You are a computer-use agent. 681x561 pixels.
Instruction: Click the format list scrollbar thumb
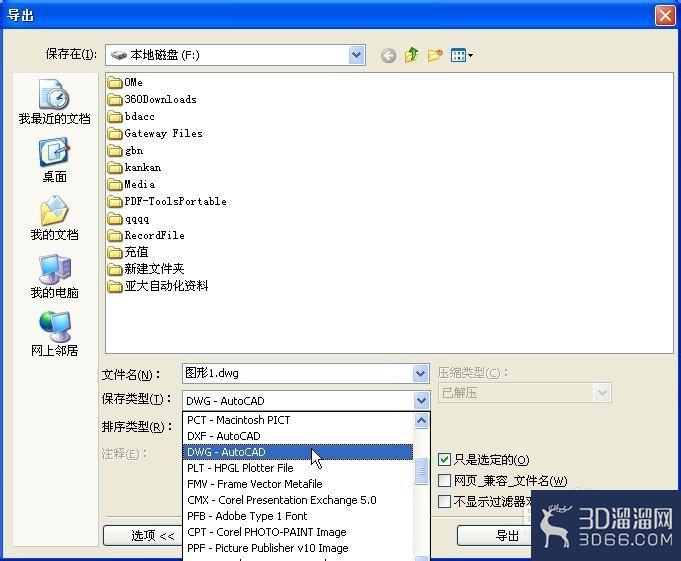point(421,471)
